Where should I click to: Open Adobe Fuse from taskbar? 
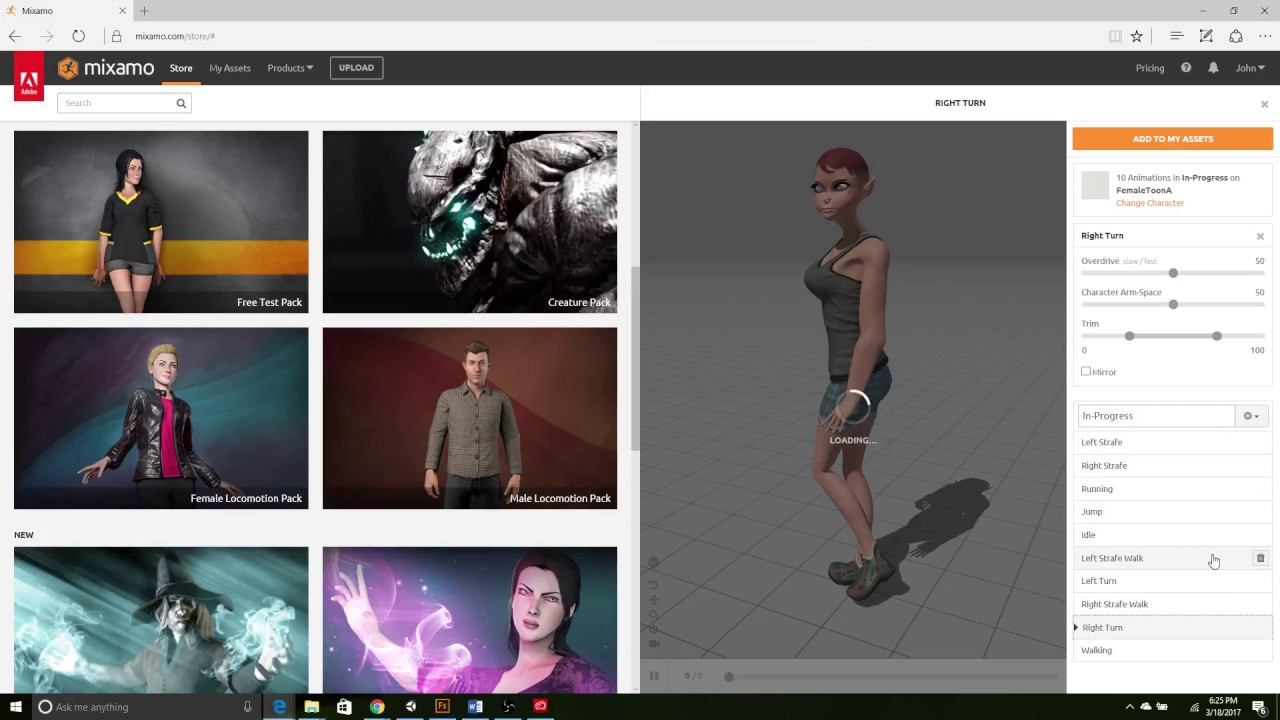coord(442,707)
